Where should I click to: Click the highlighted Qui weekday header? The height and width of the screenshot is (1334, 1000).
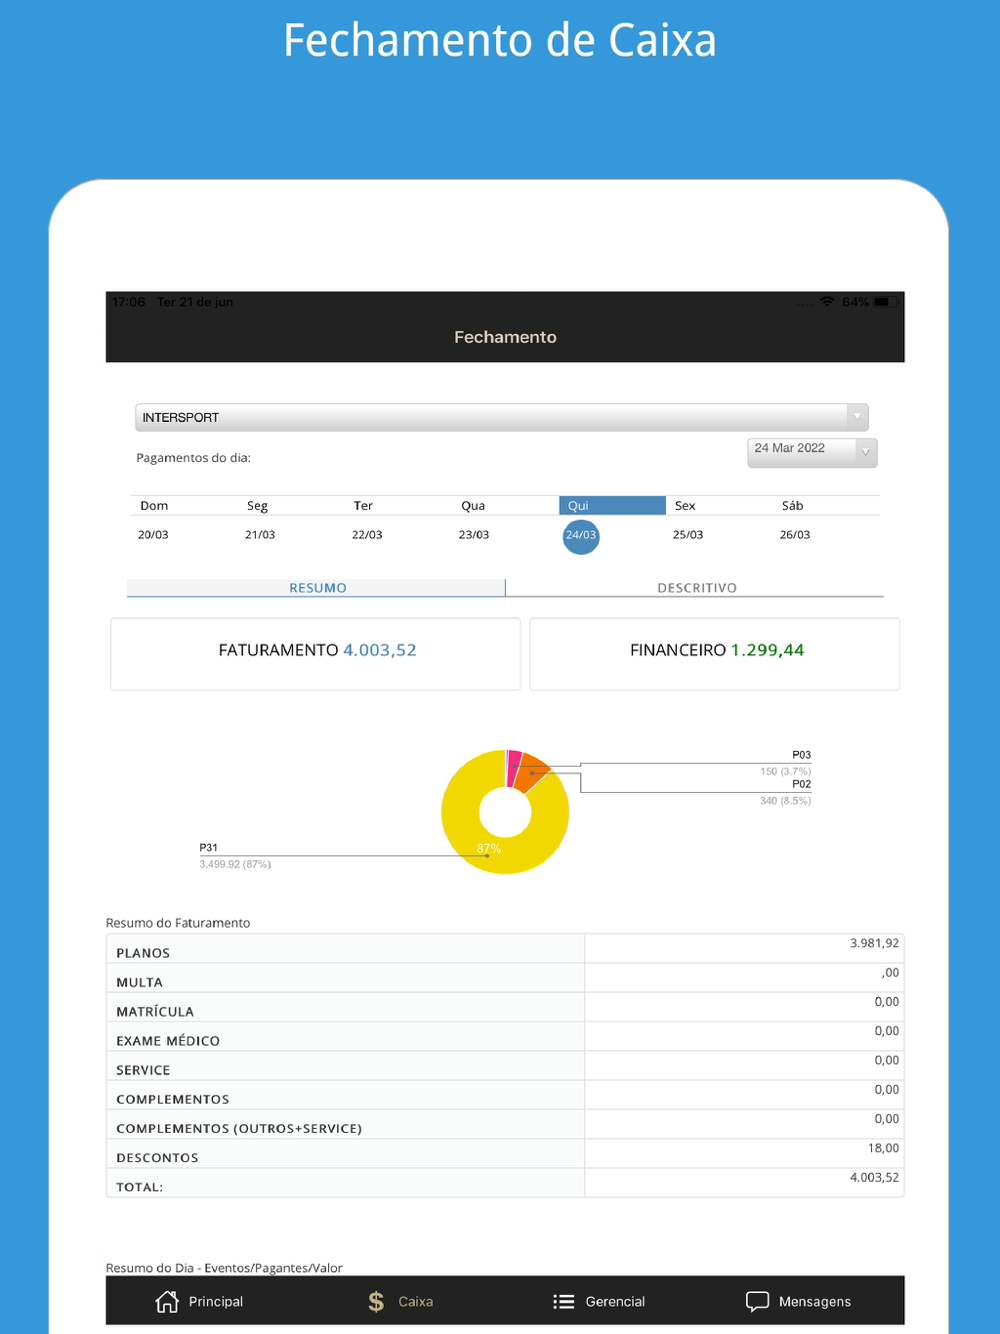[612, 506]
